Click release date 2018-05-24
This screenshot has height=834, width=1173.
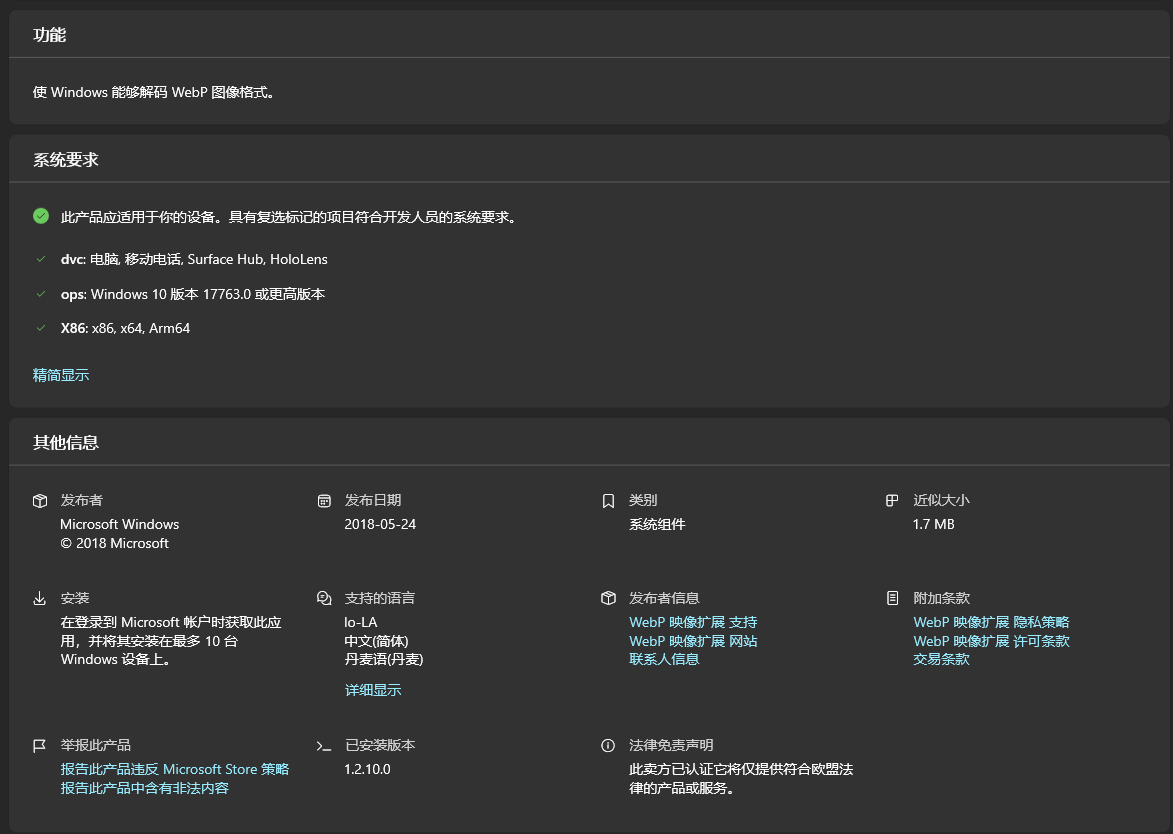(380, 524)
